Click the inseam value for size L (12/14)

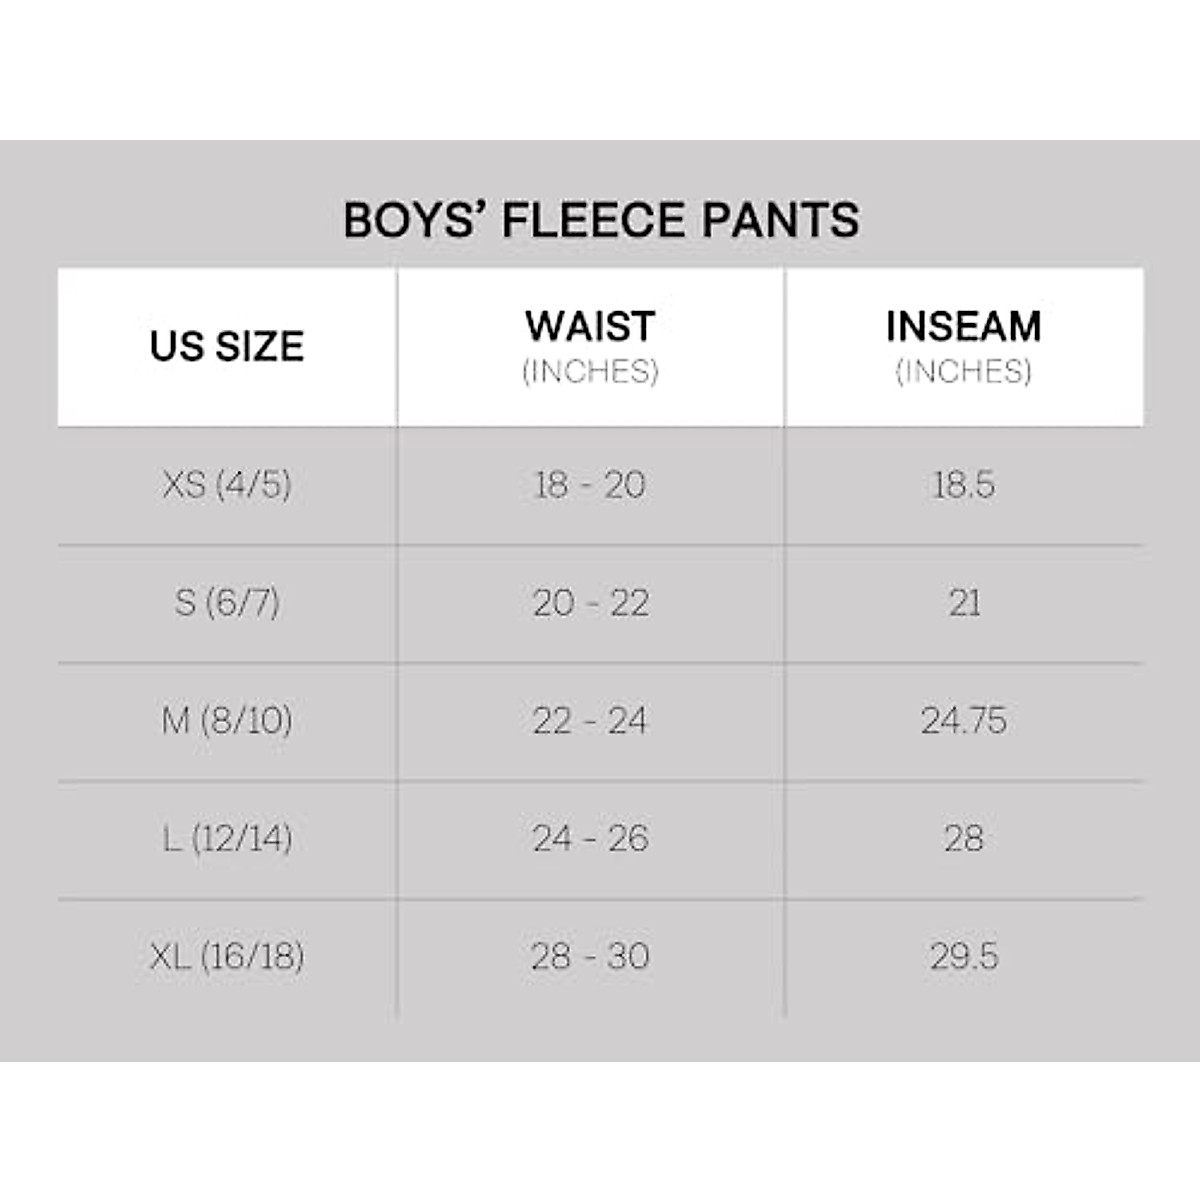963,838
